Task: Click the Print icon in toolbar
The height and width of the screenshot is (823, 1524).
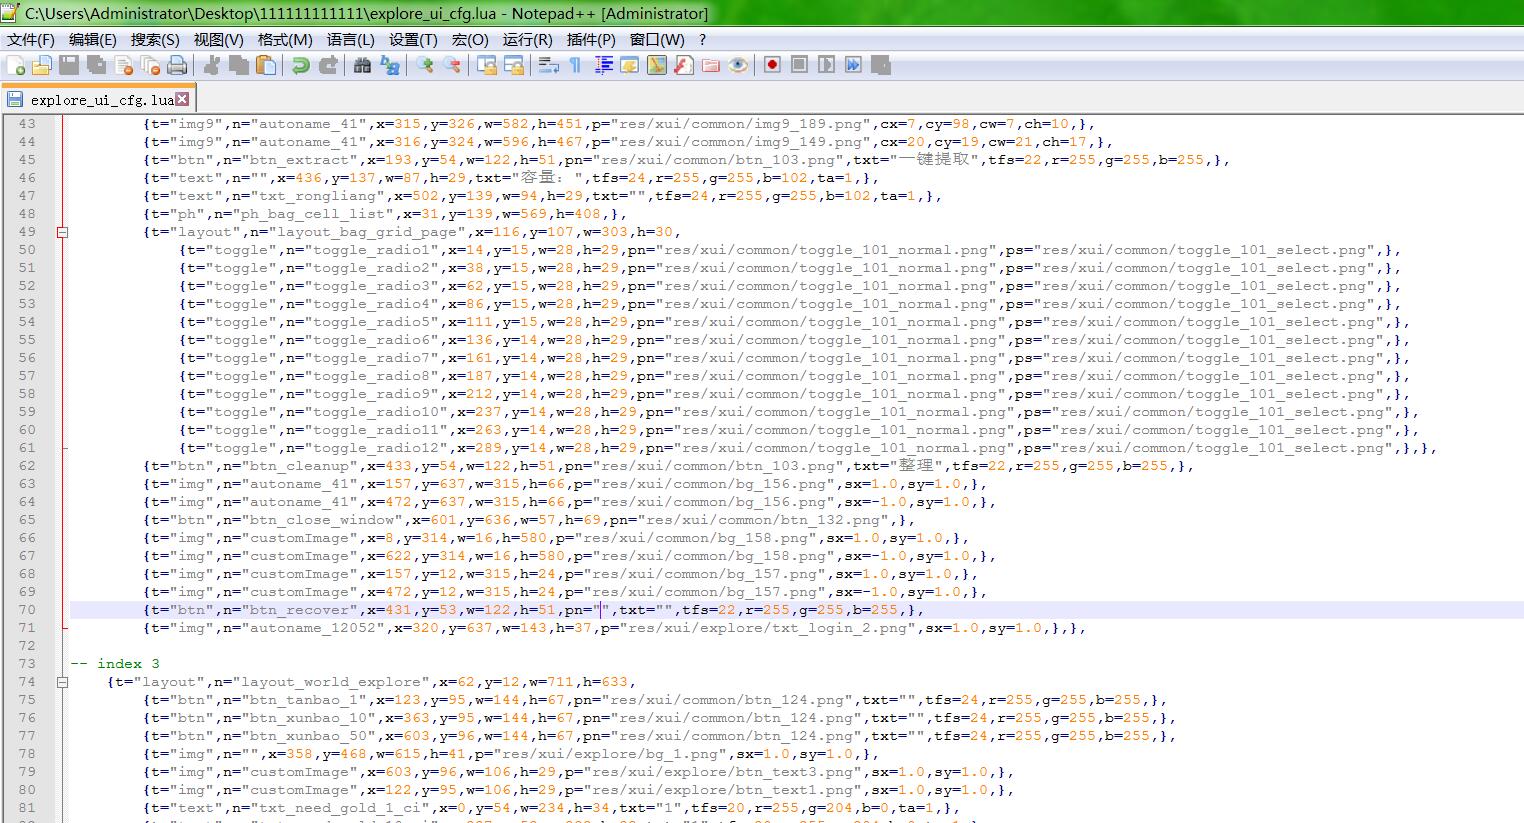Action: pos(177,66)
